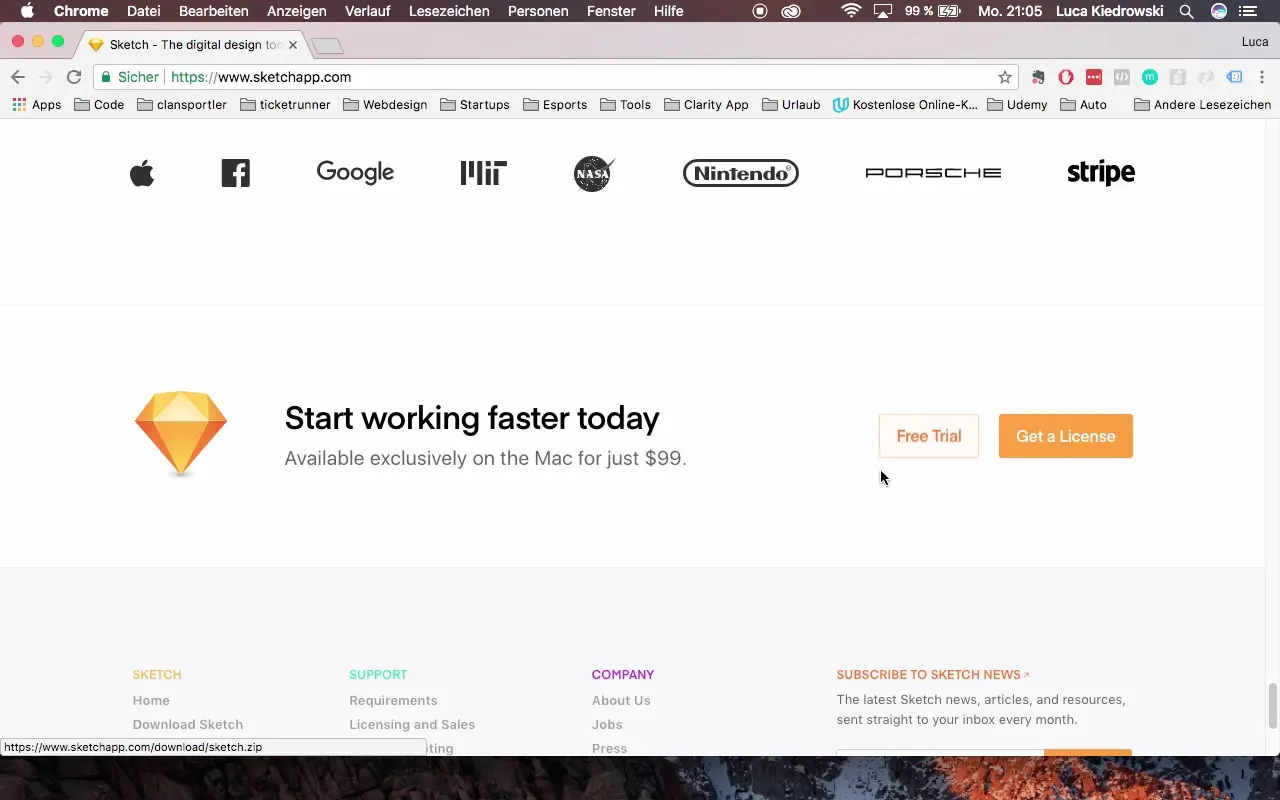
Task: Open the Licensing and Sales link
Action: coord(412,724)
